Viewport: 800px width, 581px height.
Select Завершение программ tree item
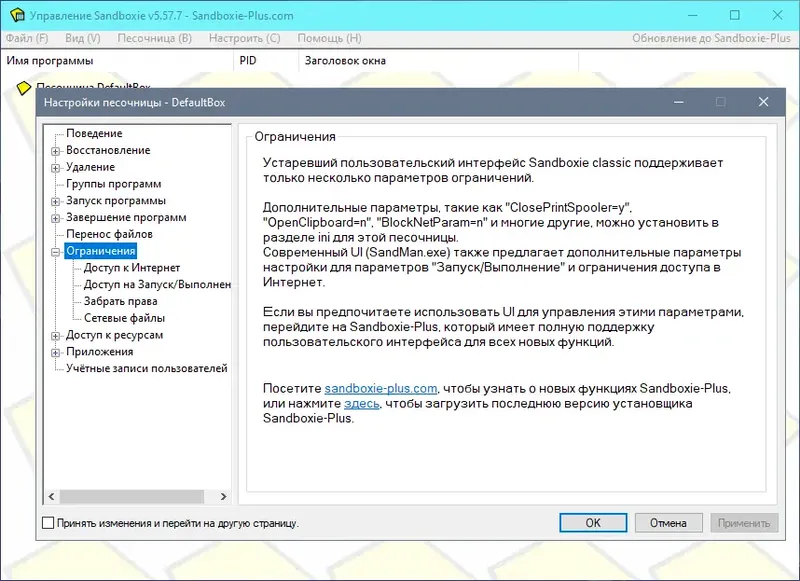(126, 217)
